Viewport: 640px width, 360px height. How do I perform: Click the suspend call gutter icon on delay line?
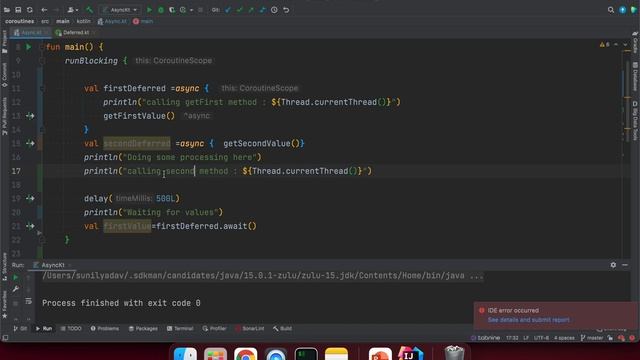[x=30, y=198]
